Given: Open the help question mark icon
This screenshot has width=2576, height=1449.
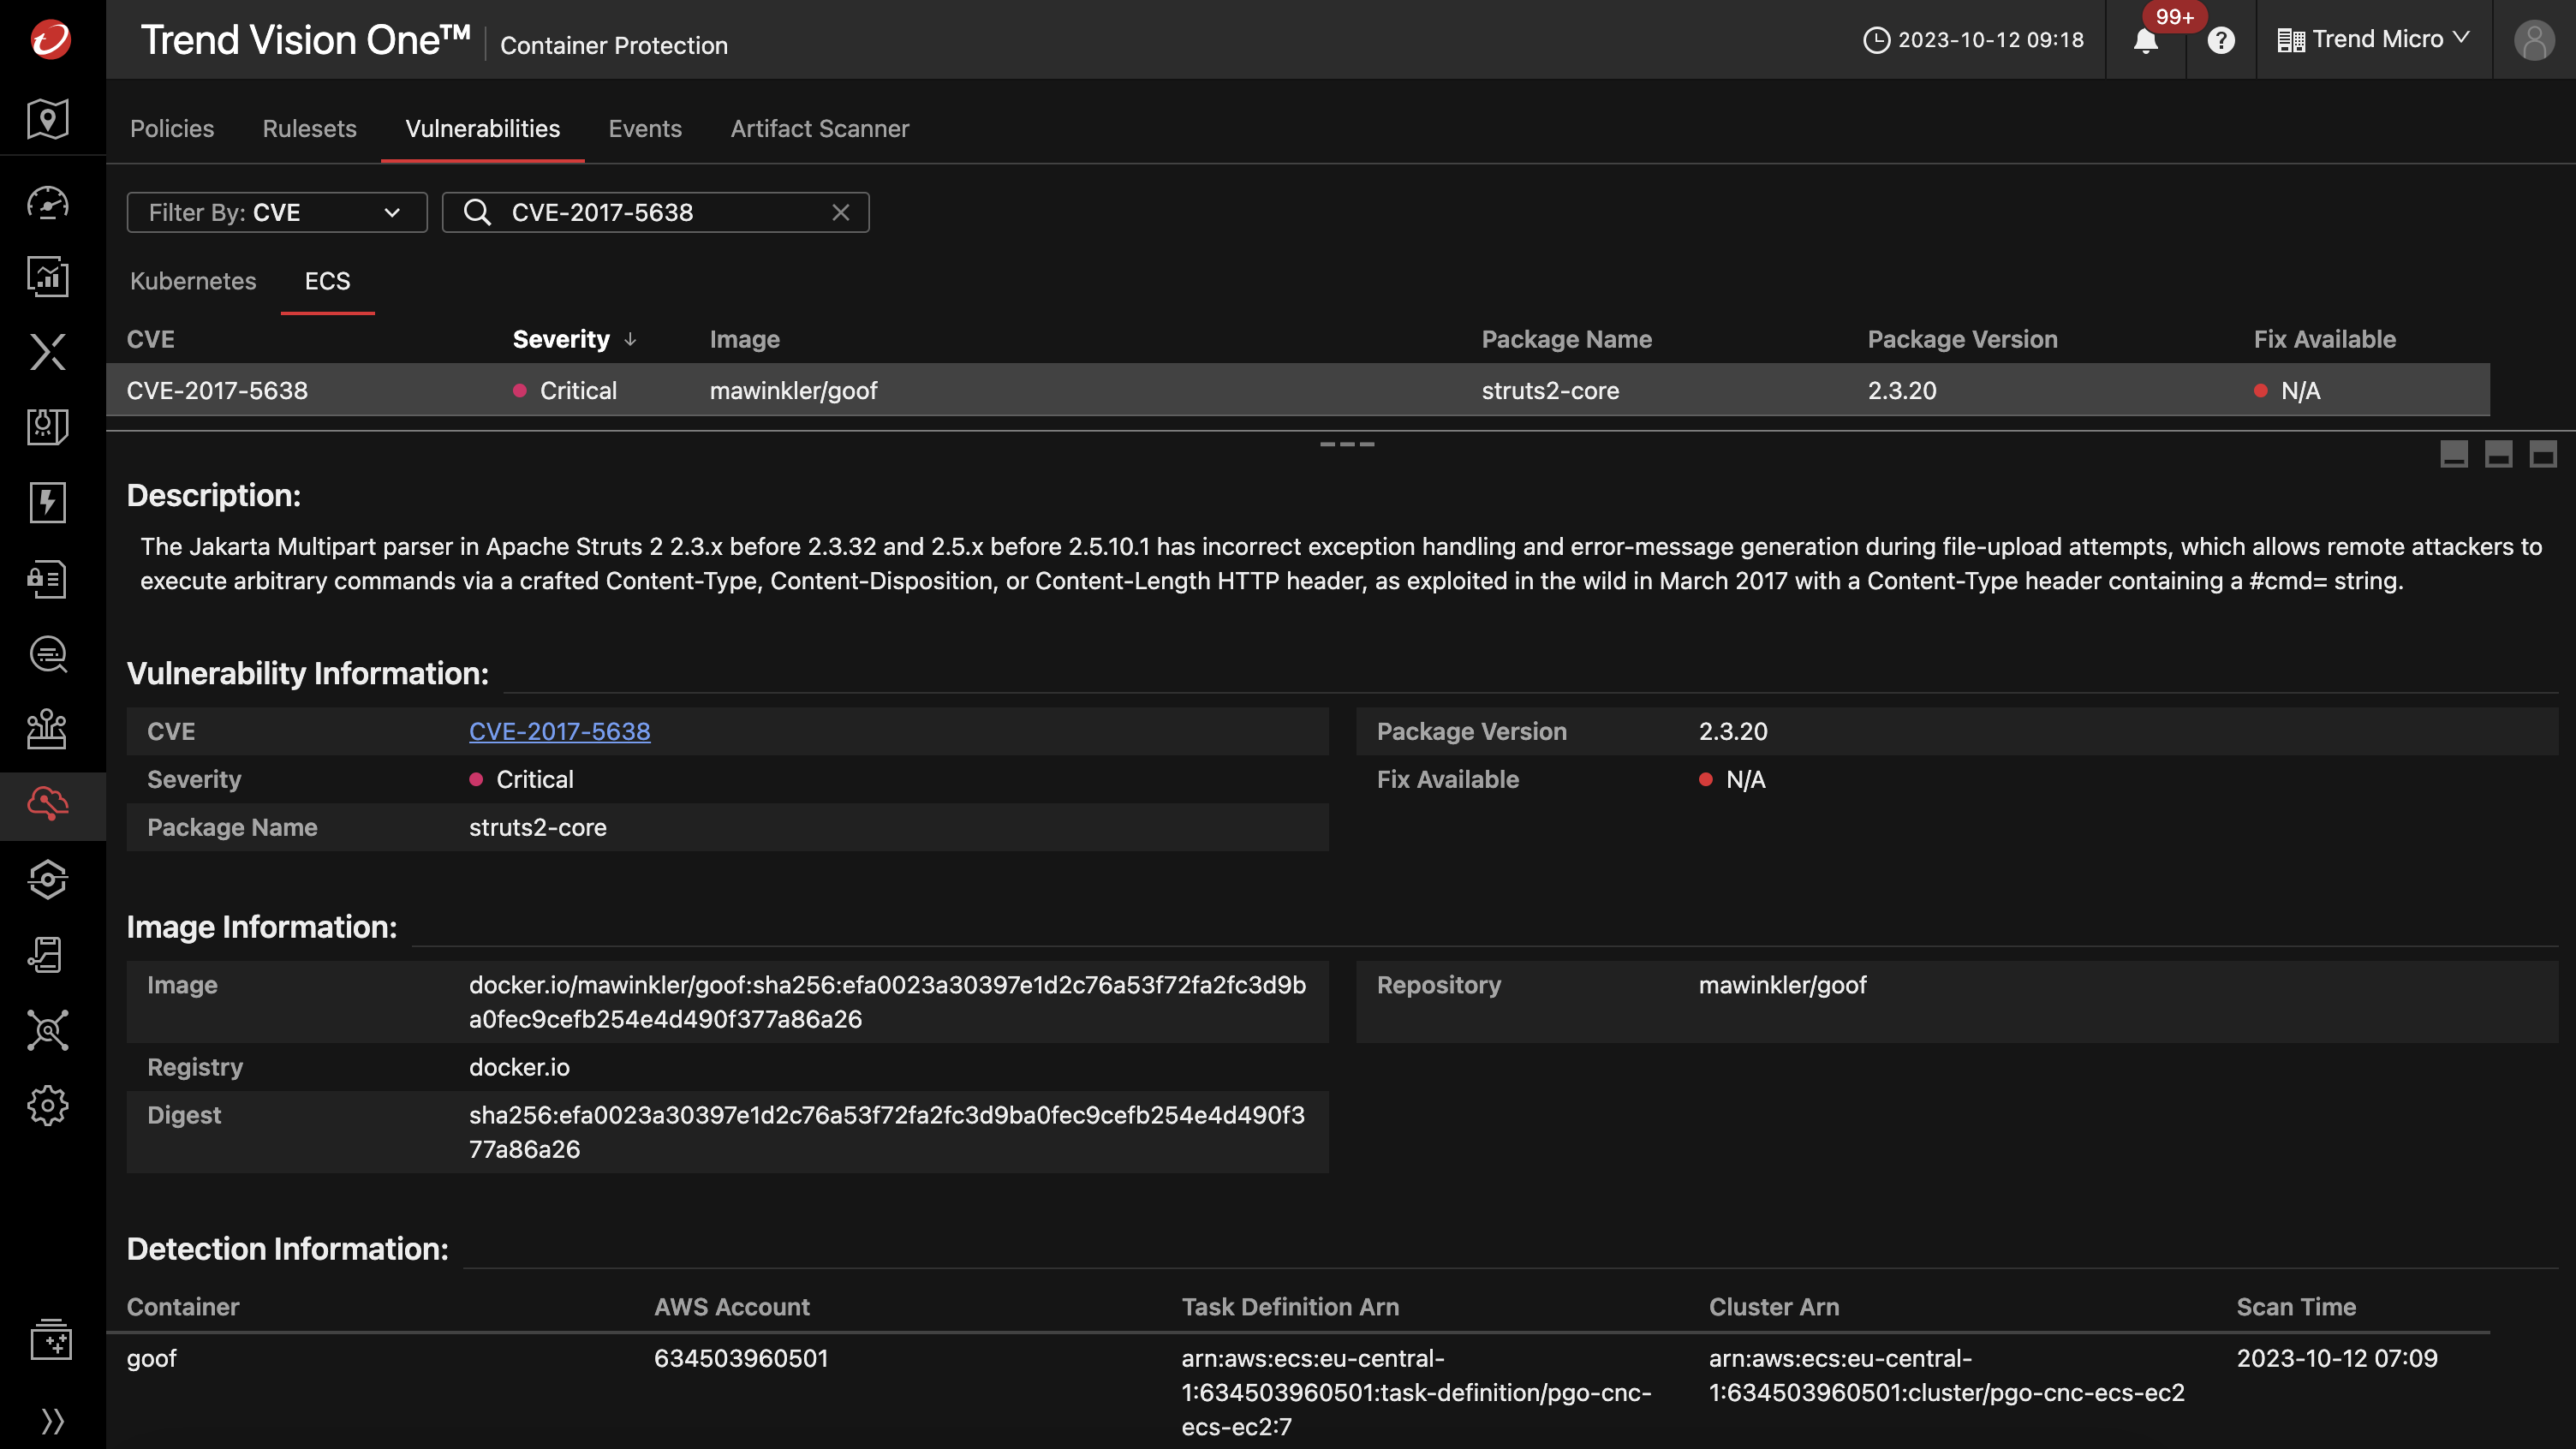Looking at the screenshot, I should point(2221,40).
